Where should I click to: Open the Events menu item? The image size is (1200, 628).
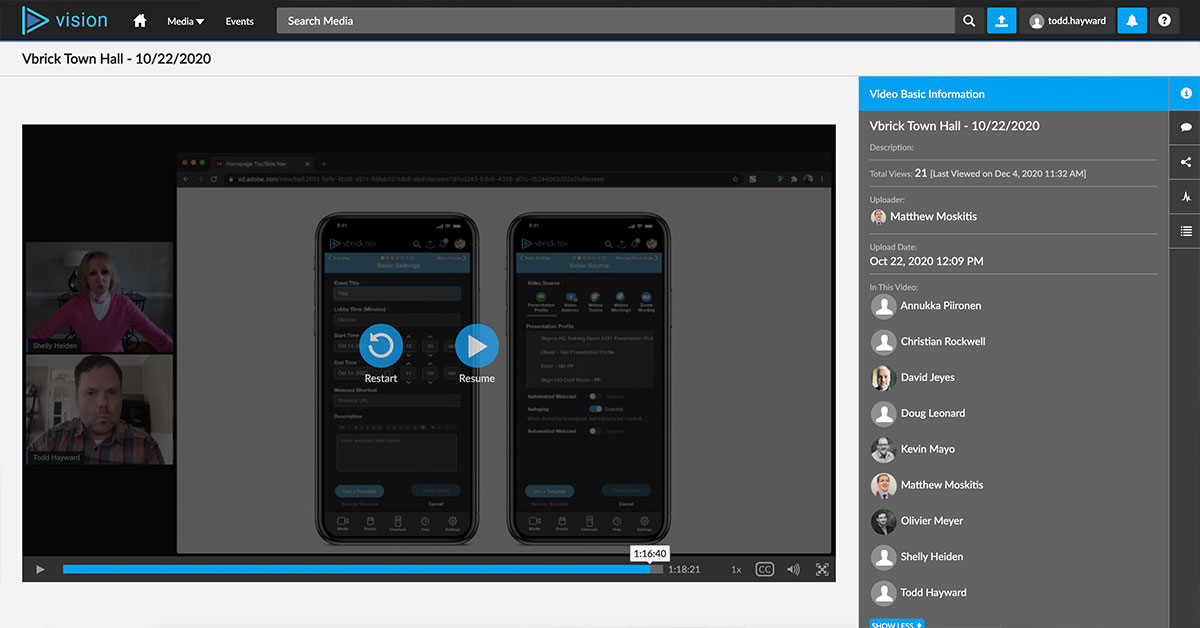240,21
